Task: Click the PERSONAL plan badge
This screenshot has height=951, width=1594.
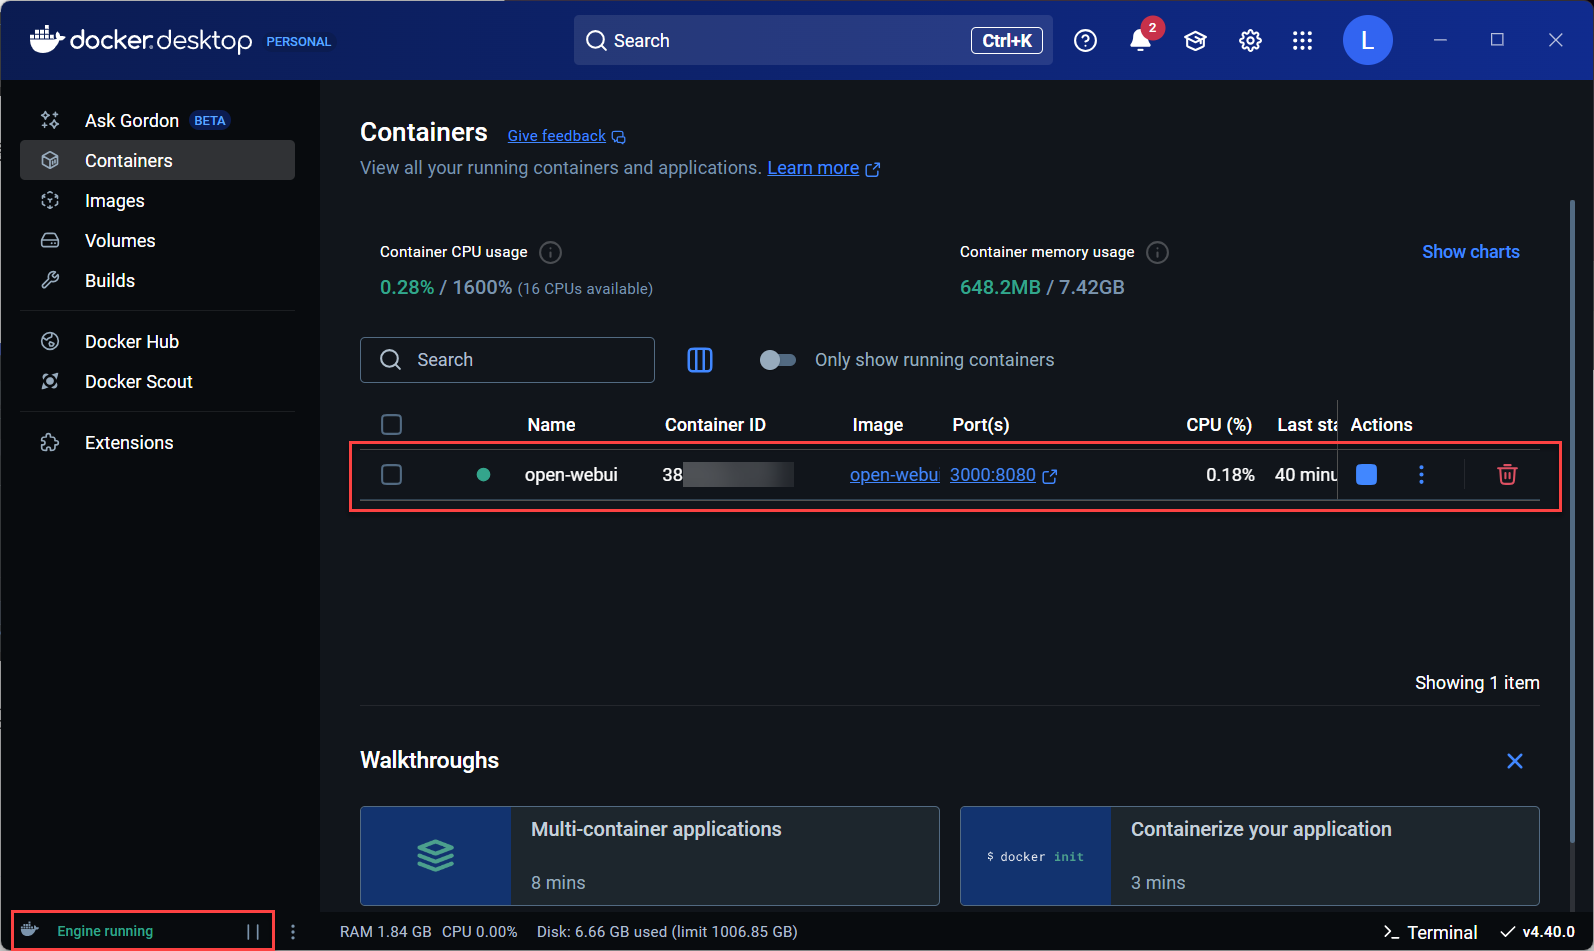Action: [298, 41]
